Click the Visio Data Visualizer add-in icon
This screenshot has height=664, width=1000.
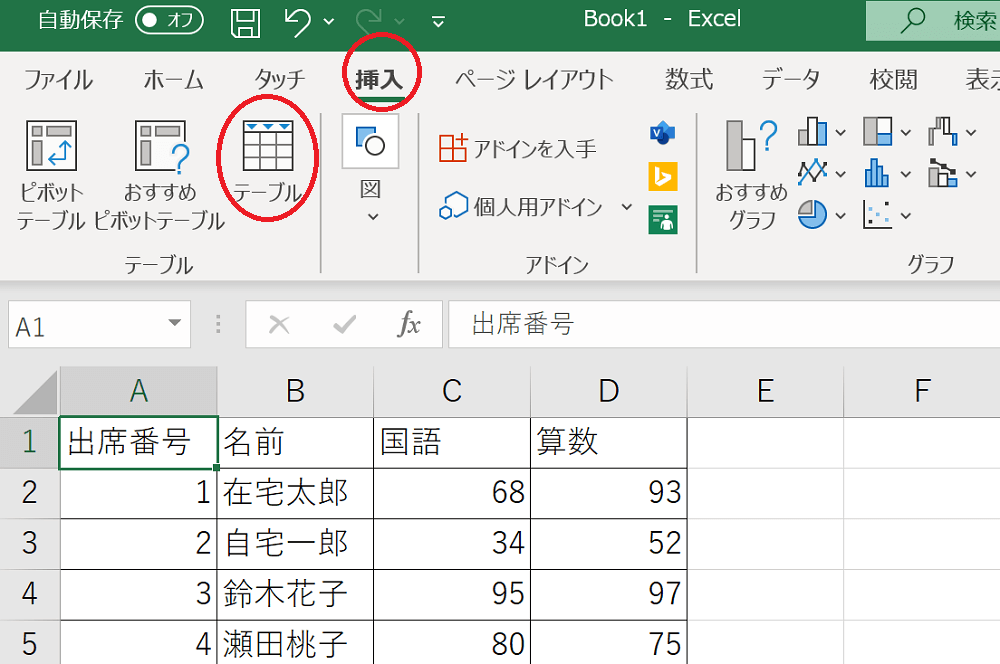coord(662,133)
